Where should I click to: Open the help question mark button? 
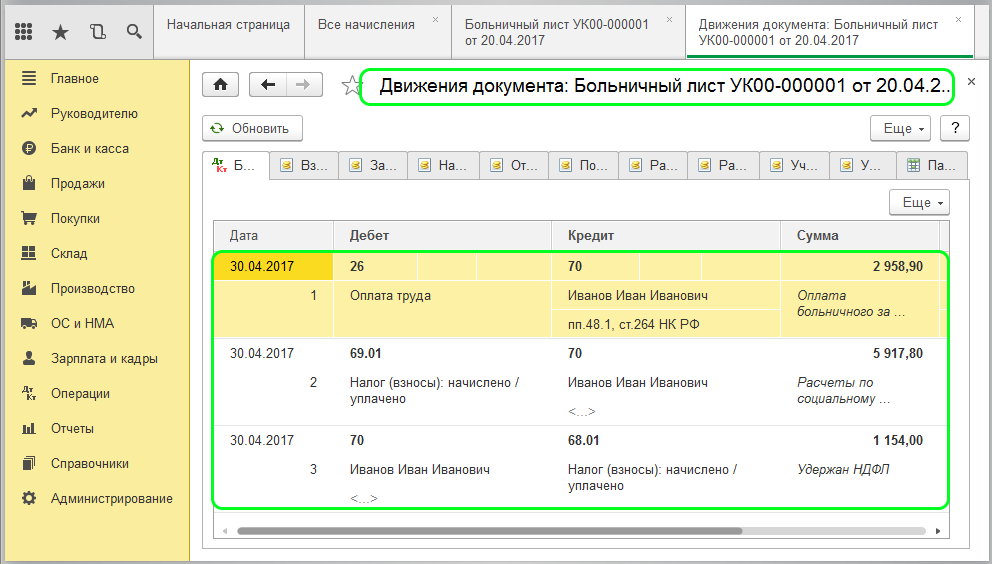(x=955, y=128)
